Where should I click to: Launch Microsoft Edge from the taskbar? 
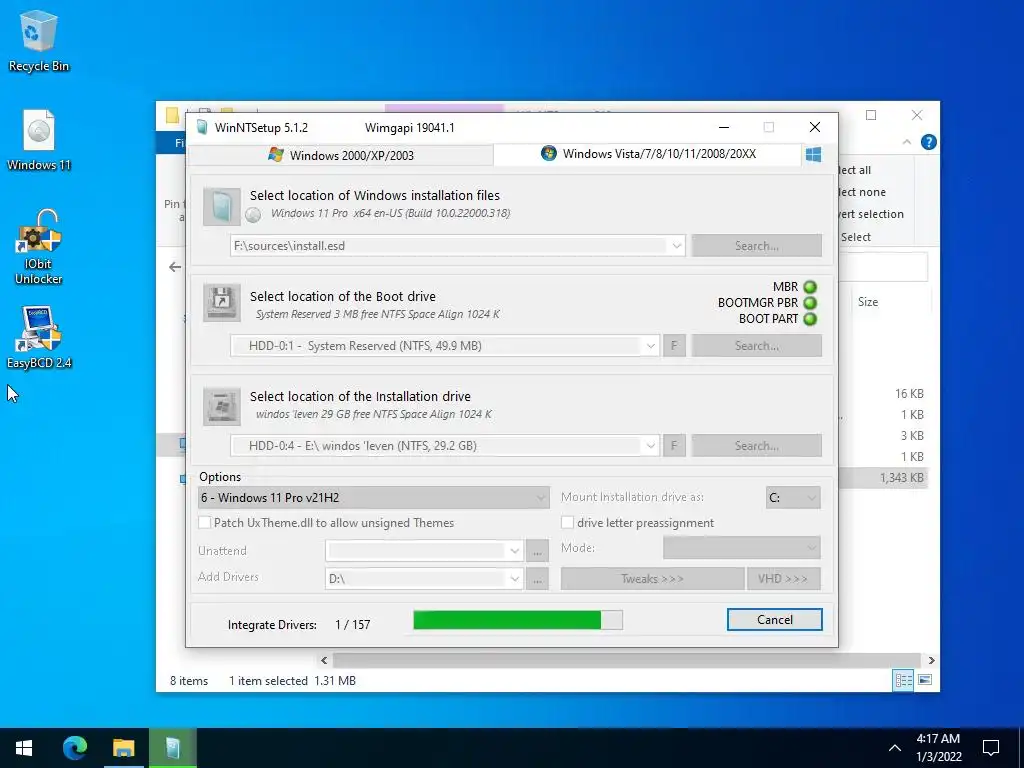pos(74,748)
